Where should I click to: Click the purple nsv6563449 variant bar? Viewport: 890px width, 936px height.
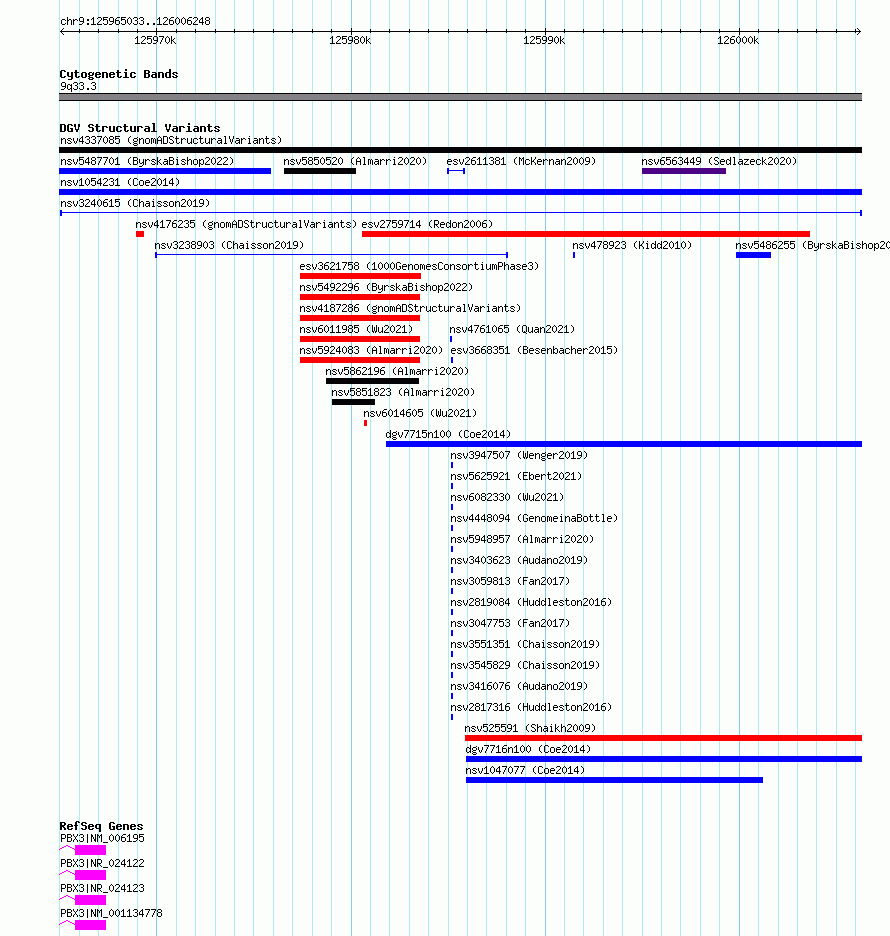684,171
